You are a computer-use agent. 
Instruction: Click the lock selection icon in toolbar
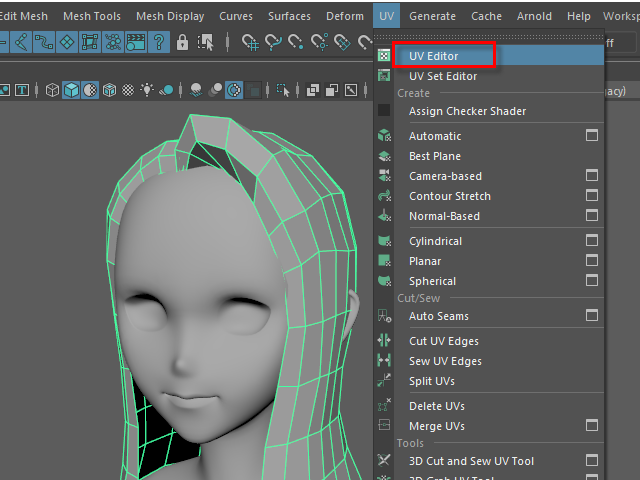tap(182, 42)
